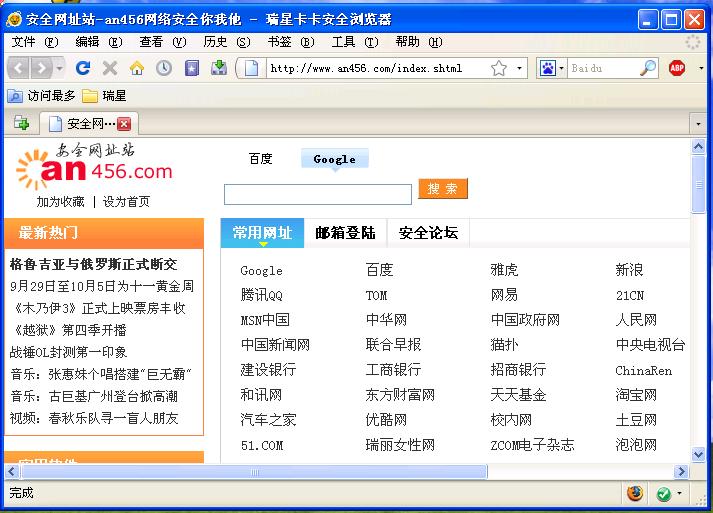Click the bookmarks star book icon

(x=191, y=68)
